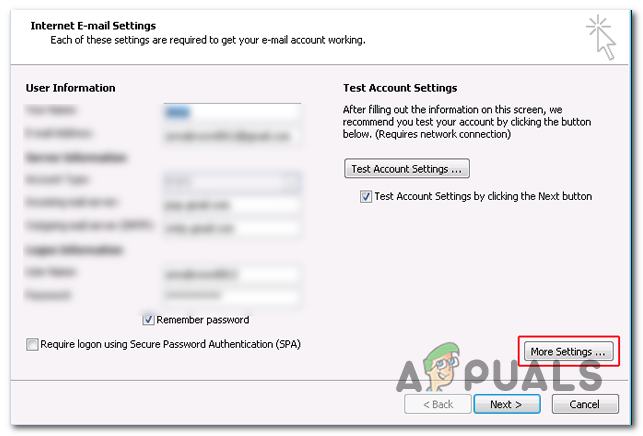Image resolution: width=643 pixels, height=436 pixels.
Task: Click the blurred password input field
Action: click(232, 296)
